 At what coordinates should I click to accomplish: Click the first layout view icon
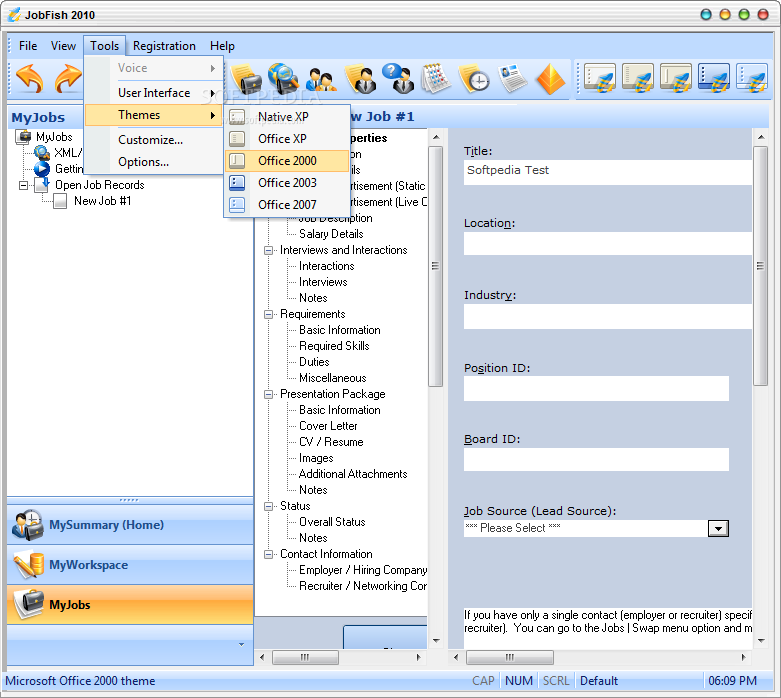(x=600, y=78)
